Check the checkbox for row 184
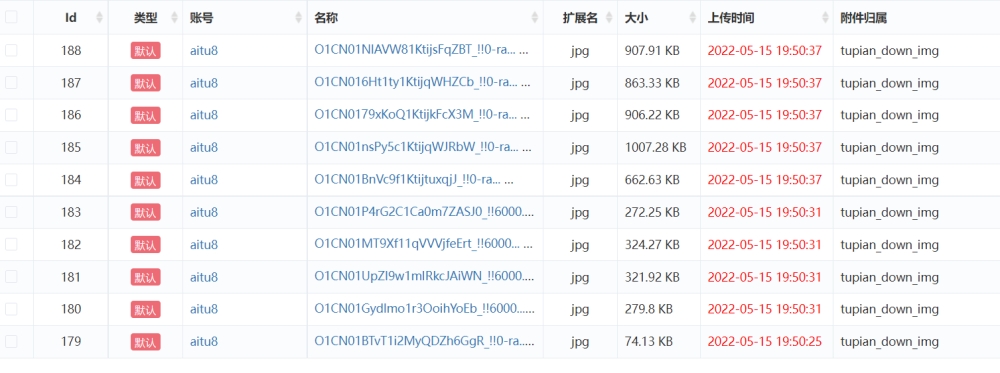The width and height of the screenshot is (1000, 373). click(11, 180)
